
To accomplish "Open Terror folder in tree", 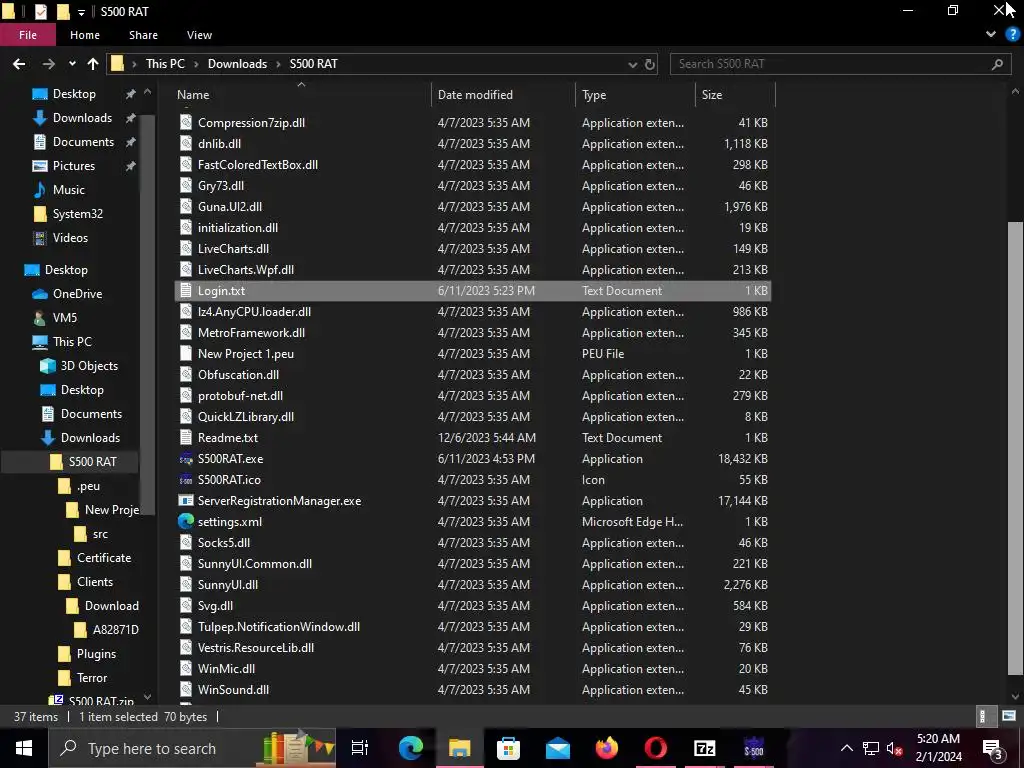I will pyautogui.click(x=91, y=679).
